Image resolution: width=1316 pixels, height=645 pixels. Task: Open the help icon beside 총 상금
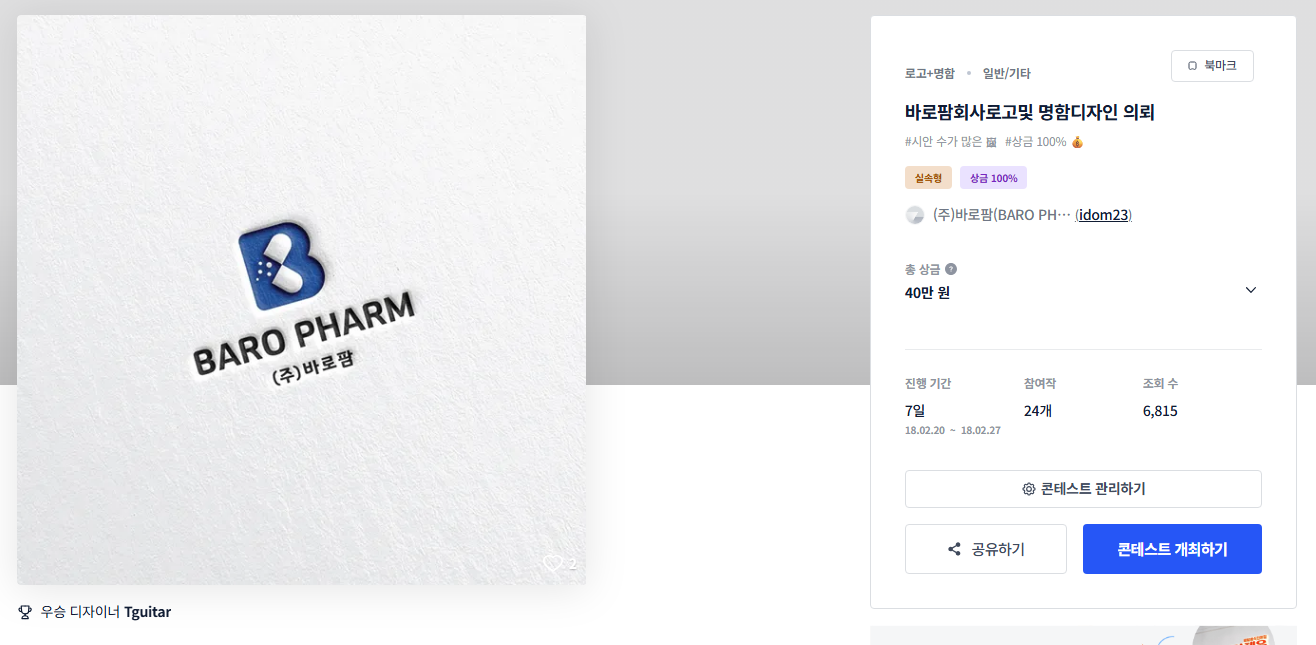tap(951, 269)
